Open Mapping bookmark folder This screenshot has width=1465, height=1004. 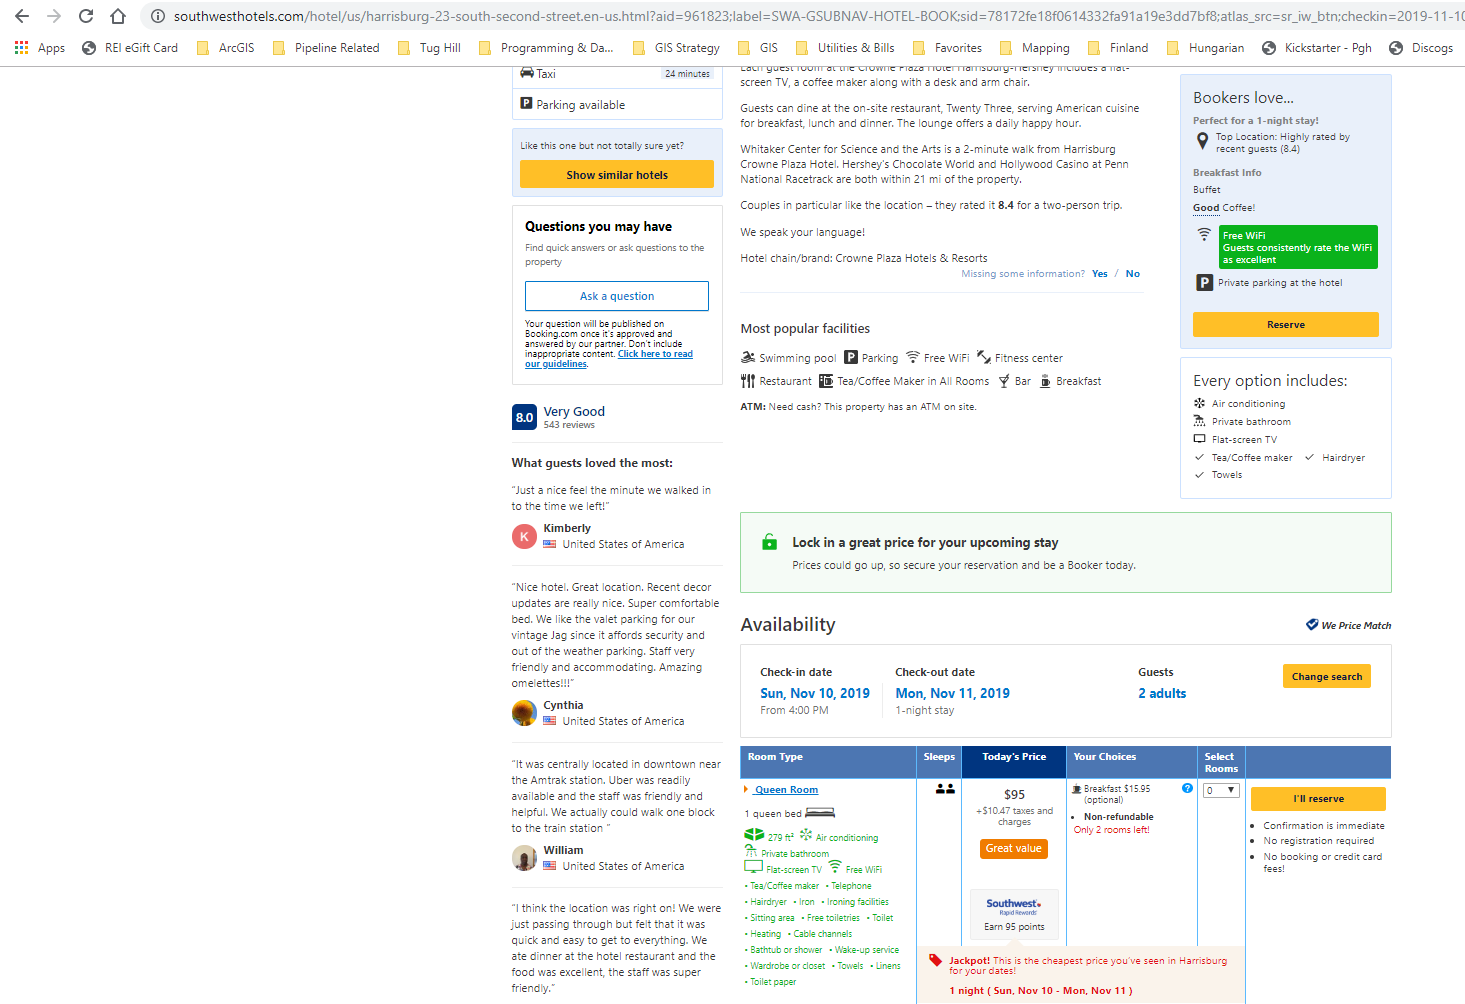(x=1034, y=48)
